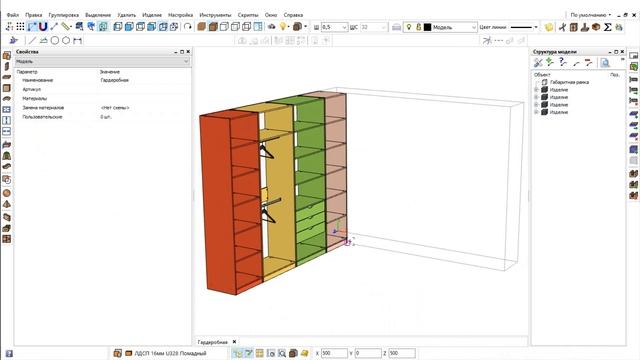
Task: Toggle the light bulb visibility in layer box
Action: pos(409,27)
